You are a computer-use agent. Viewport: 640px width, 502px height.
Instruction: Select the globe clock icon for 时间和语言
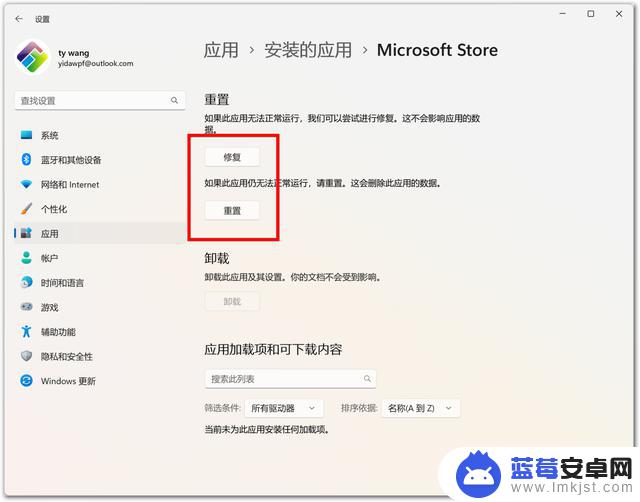pyautogui.click(x=27, y=282)
